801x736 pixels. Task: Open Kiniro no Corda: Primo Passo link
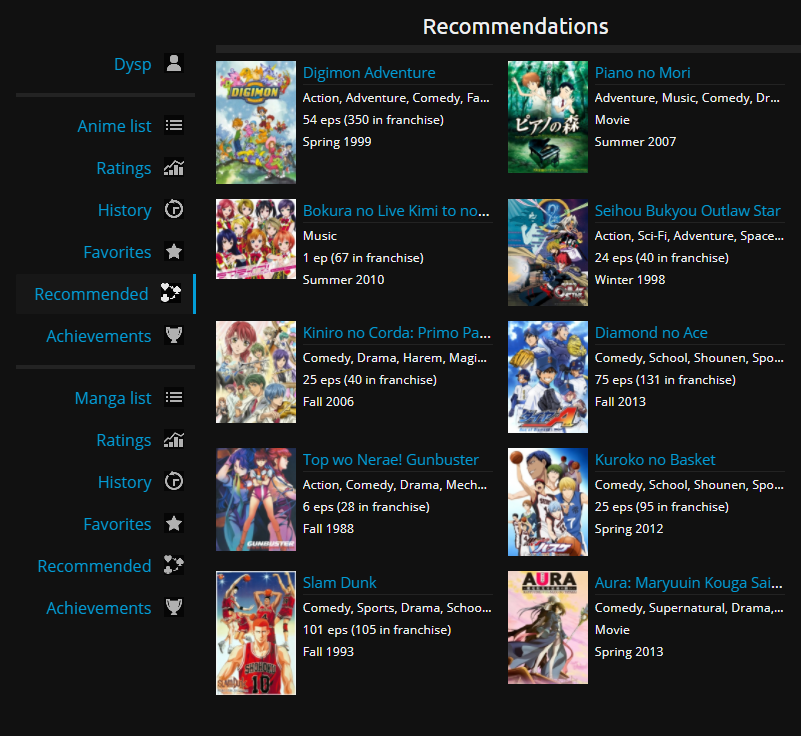(x=396, y=333)
